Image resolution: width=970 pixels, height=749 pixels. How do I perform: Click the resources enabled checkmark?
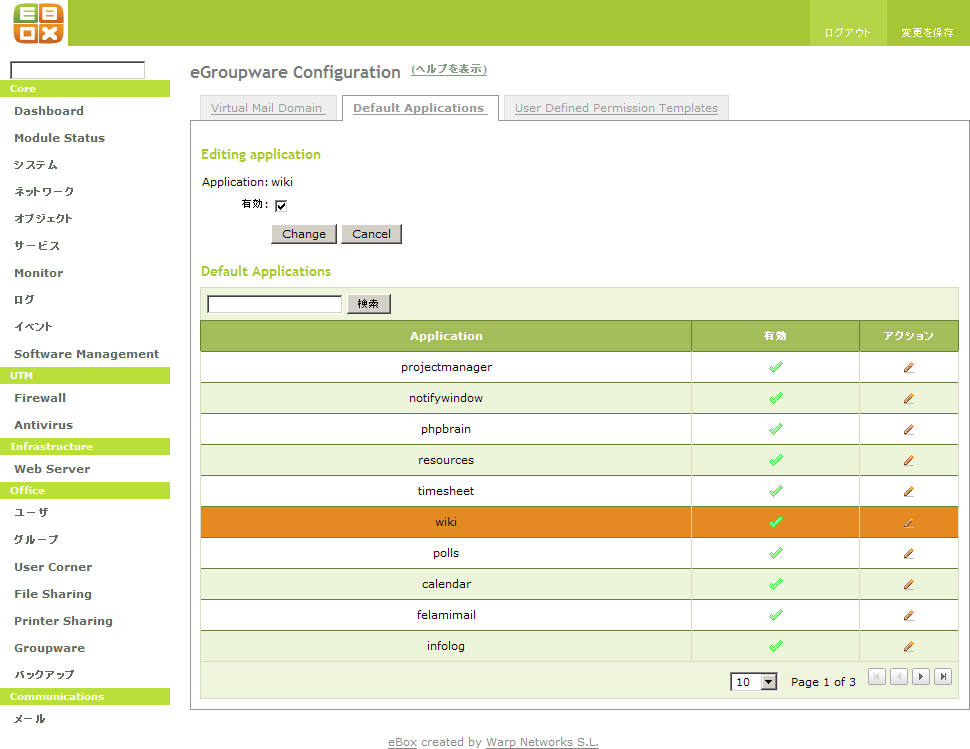(x=776, y=460)
